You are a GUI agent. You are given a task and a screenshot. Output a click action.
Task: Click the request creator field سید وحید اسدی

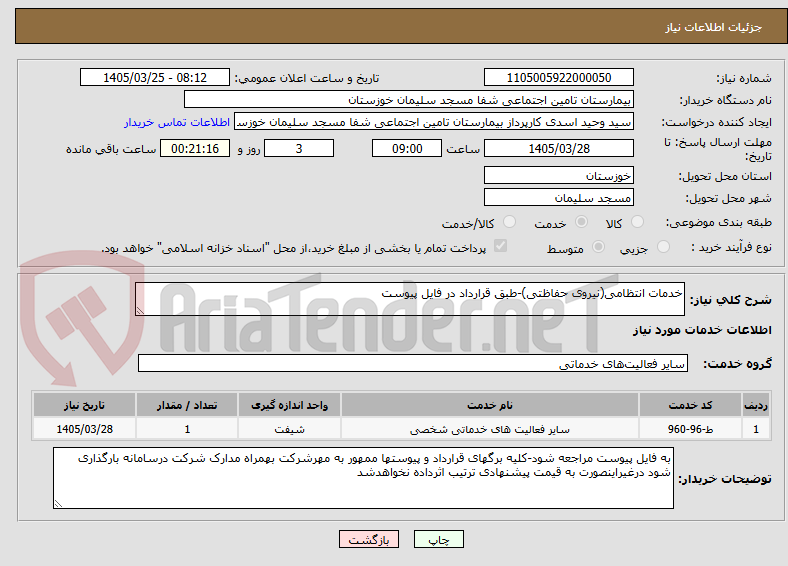tap(434, 122)
